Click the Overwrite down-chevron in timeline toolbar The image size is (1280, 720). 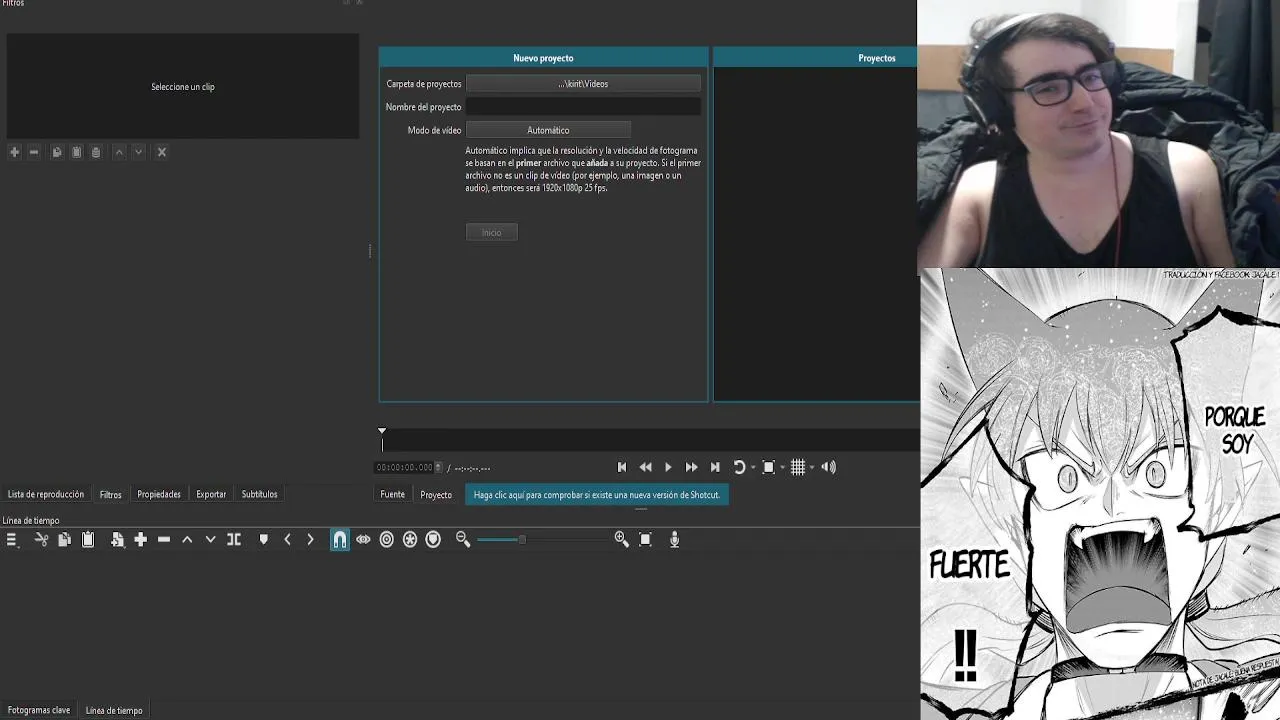210,539
